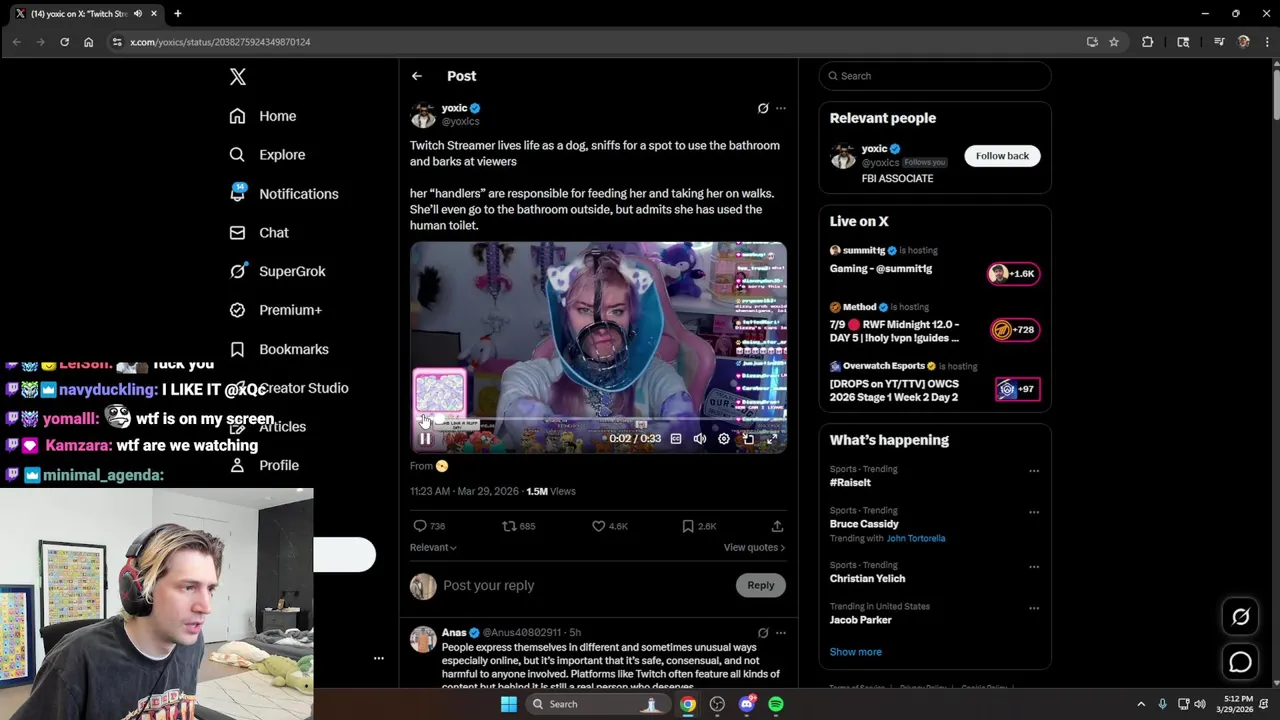Click Grok icon on yoxic's post

tap(763, 108)
